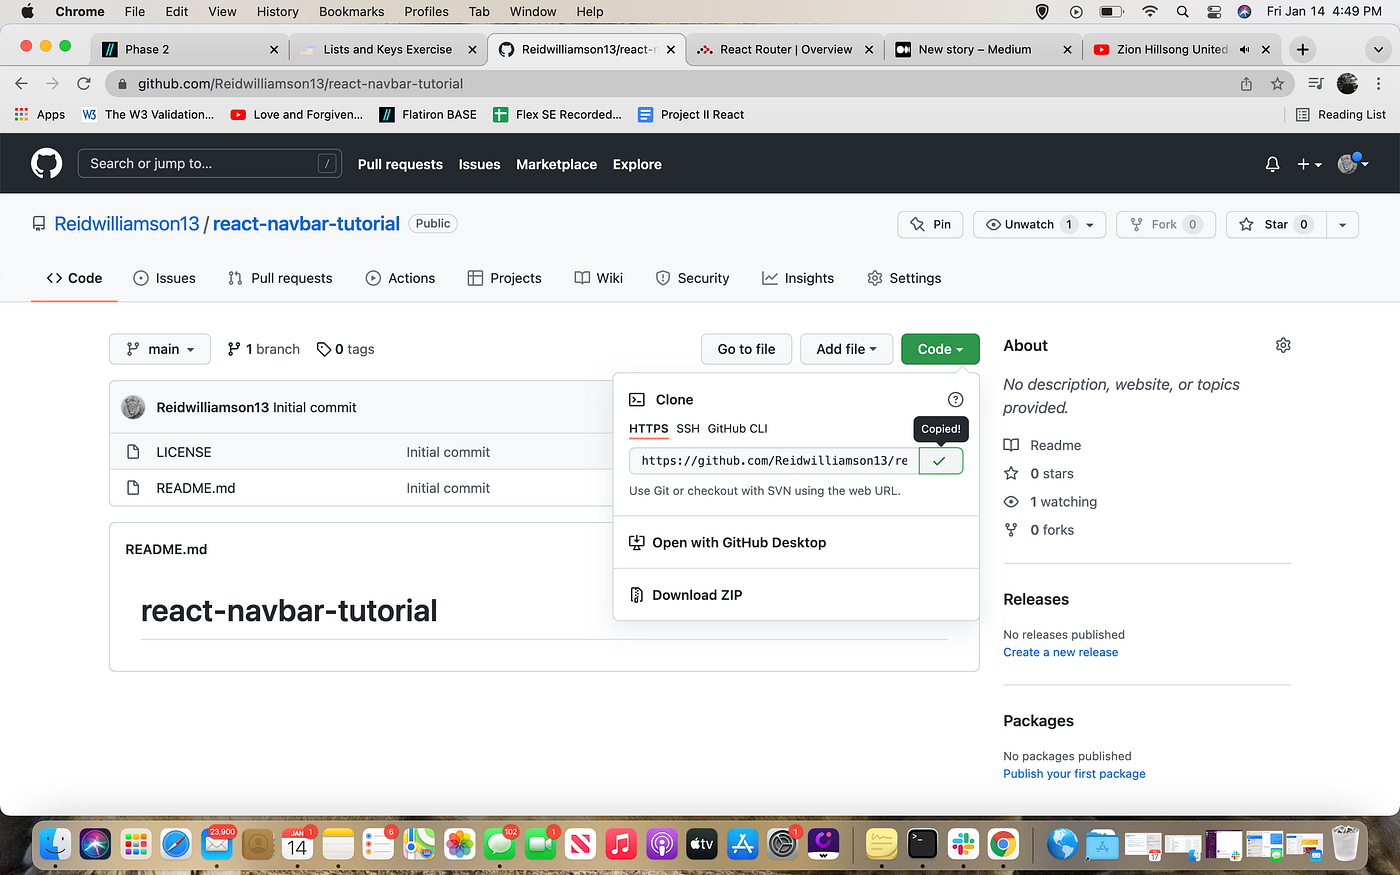
Task: Select the GitHub CLI clone option
Action: click(x=737, y=429)
